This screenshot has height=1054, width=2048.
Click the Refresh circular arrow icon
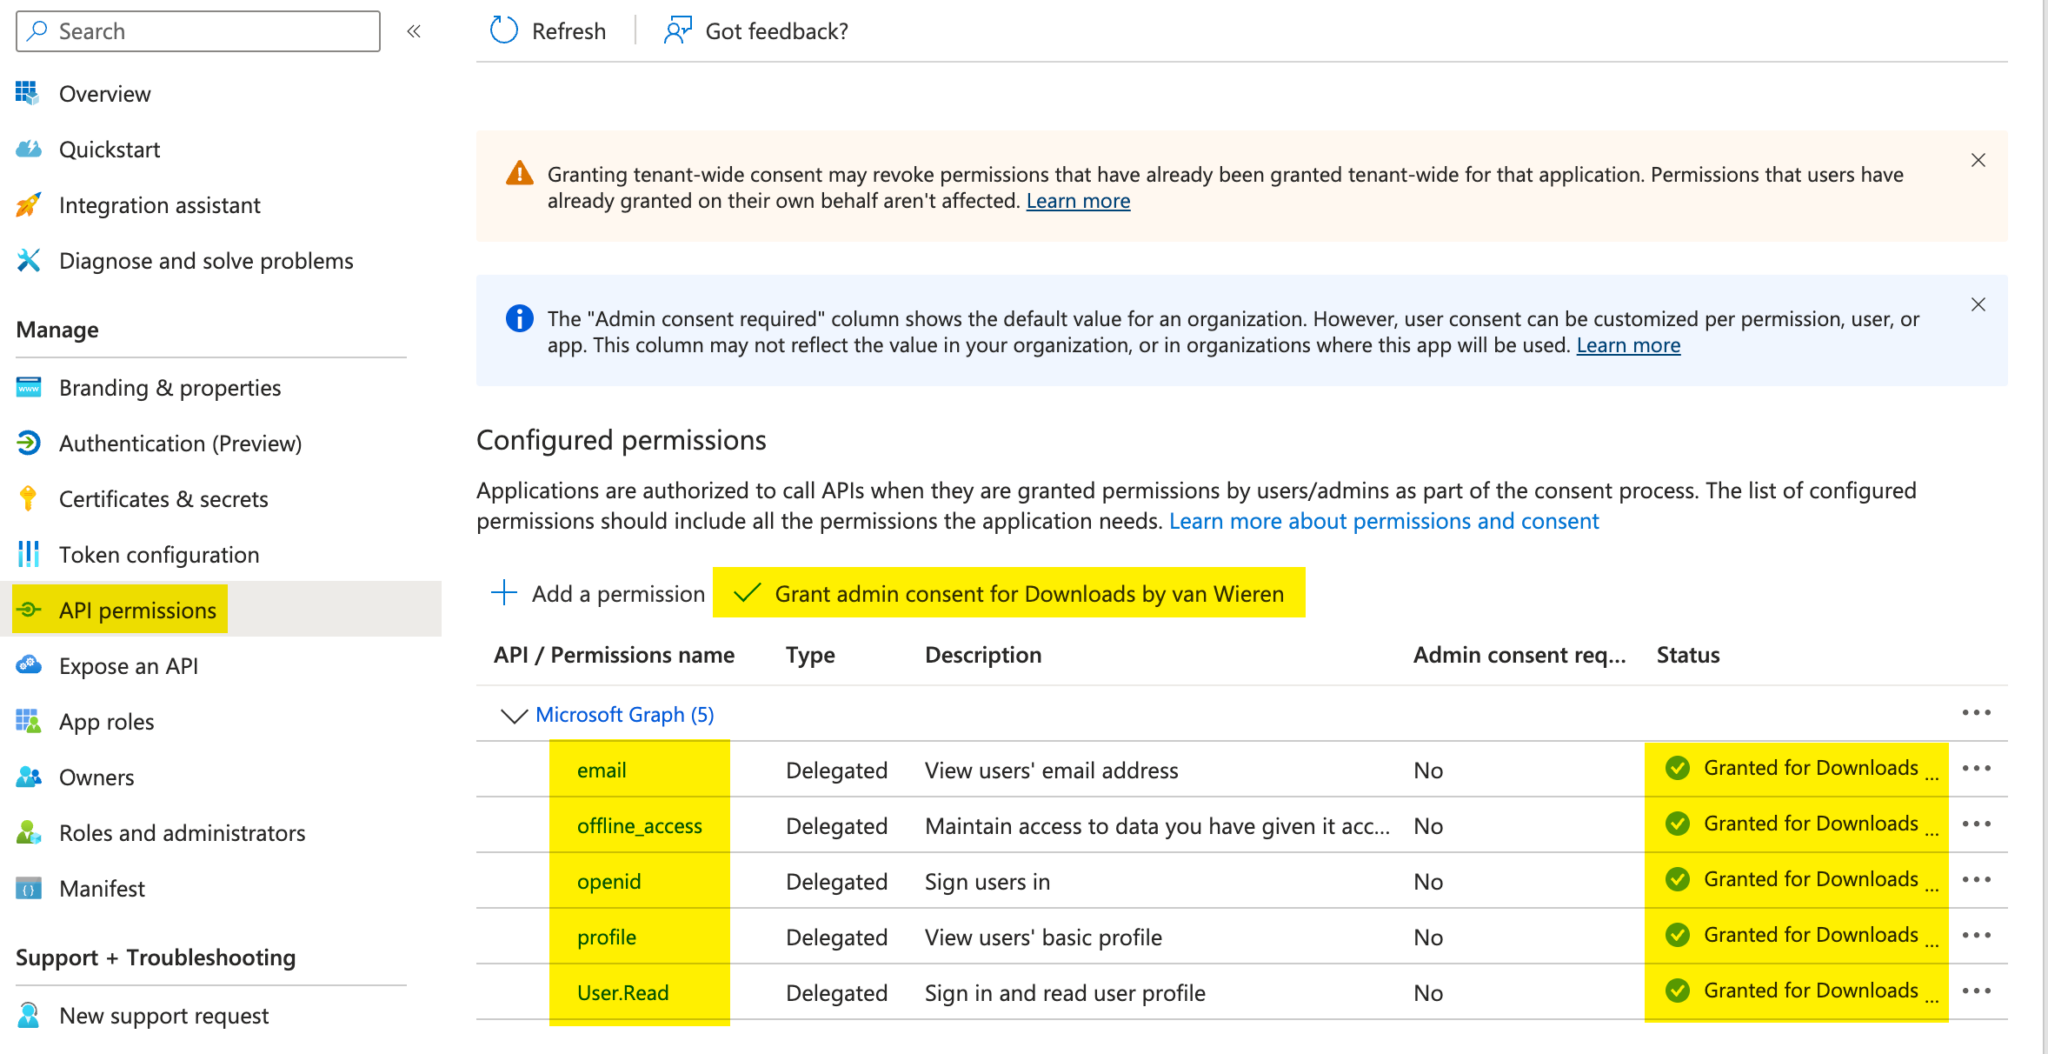(x=504, y=31)
